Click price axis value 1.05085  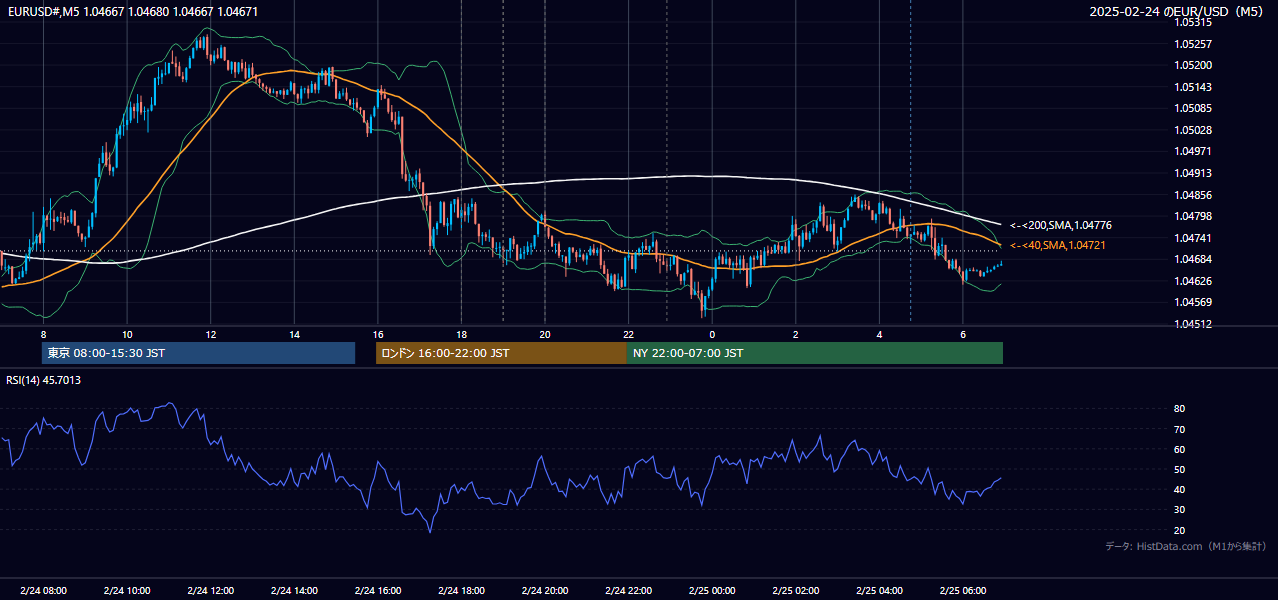(x=1193, y=108)
